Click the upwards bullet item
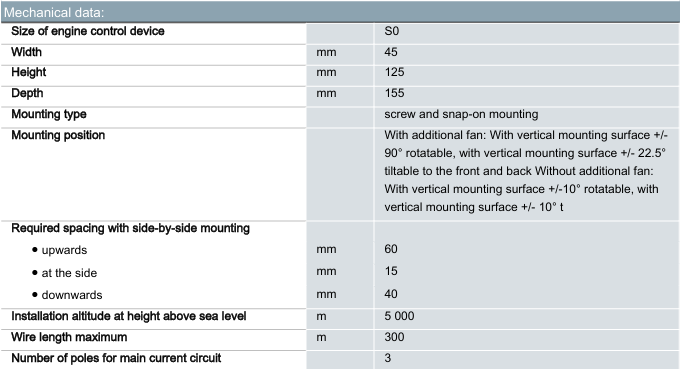 coord(60,250)
